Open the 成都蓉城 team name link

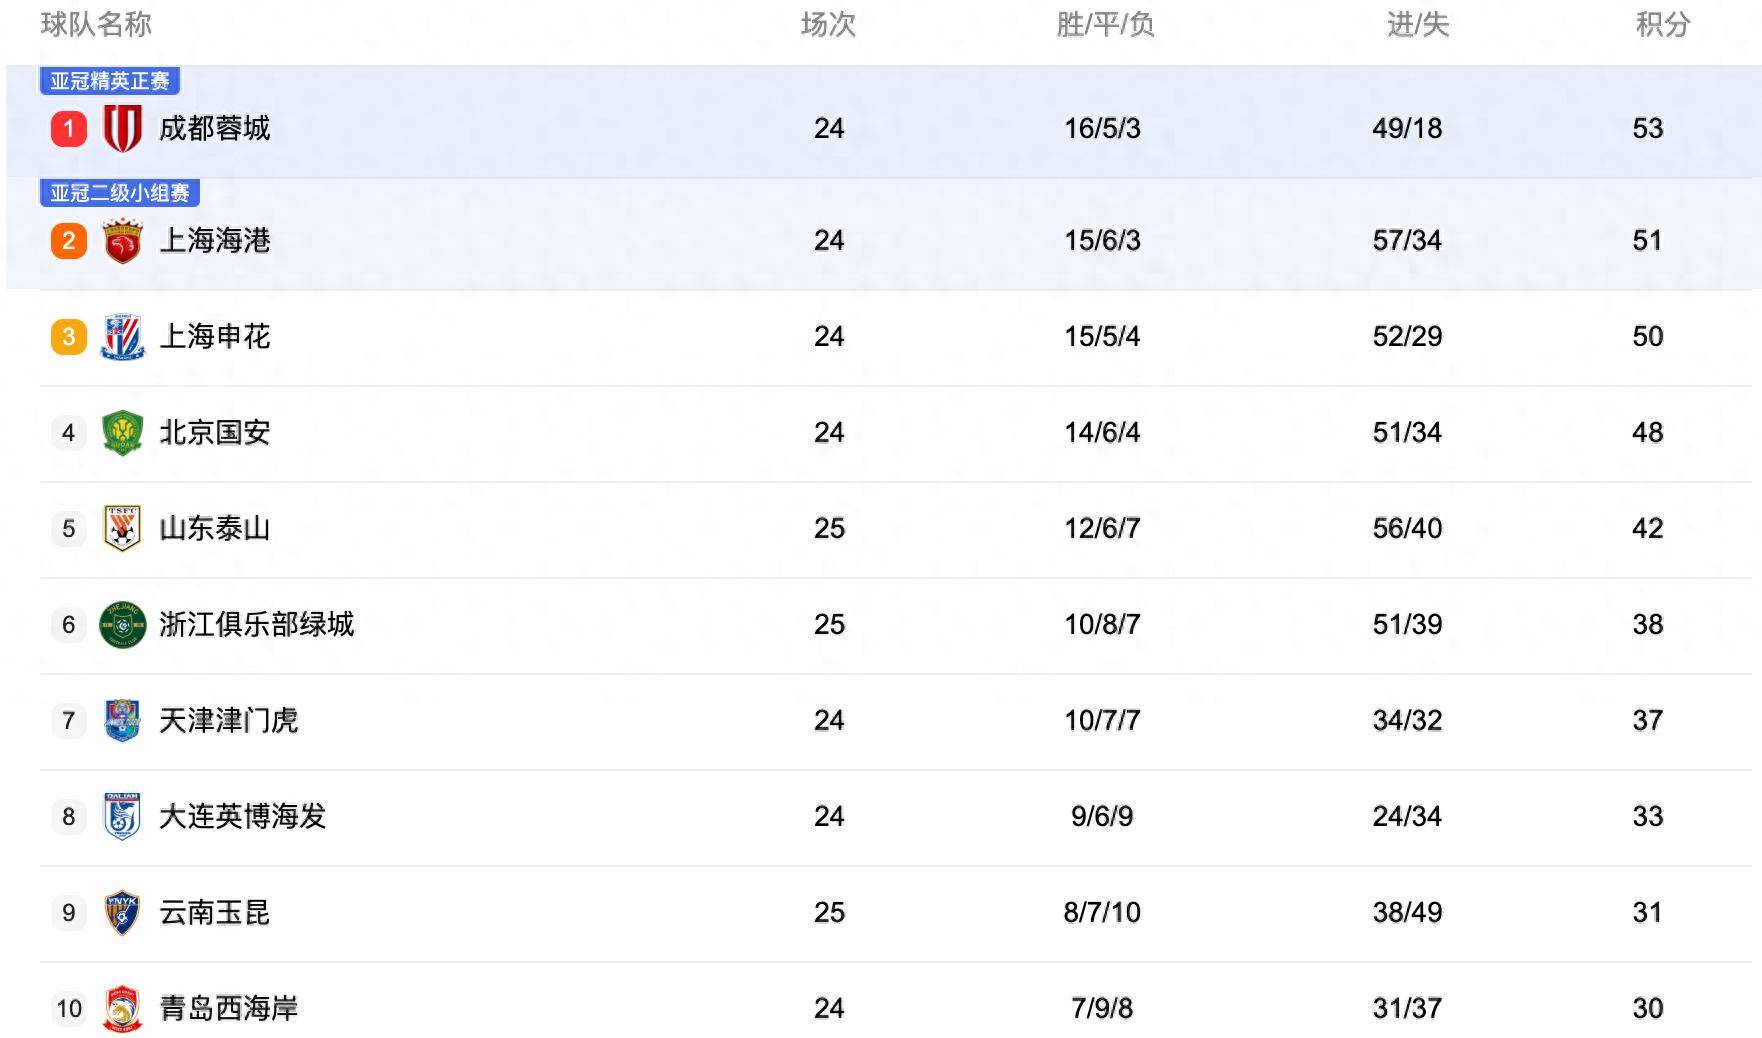pos(215,128)
